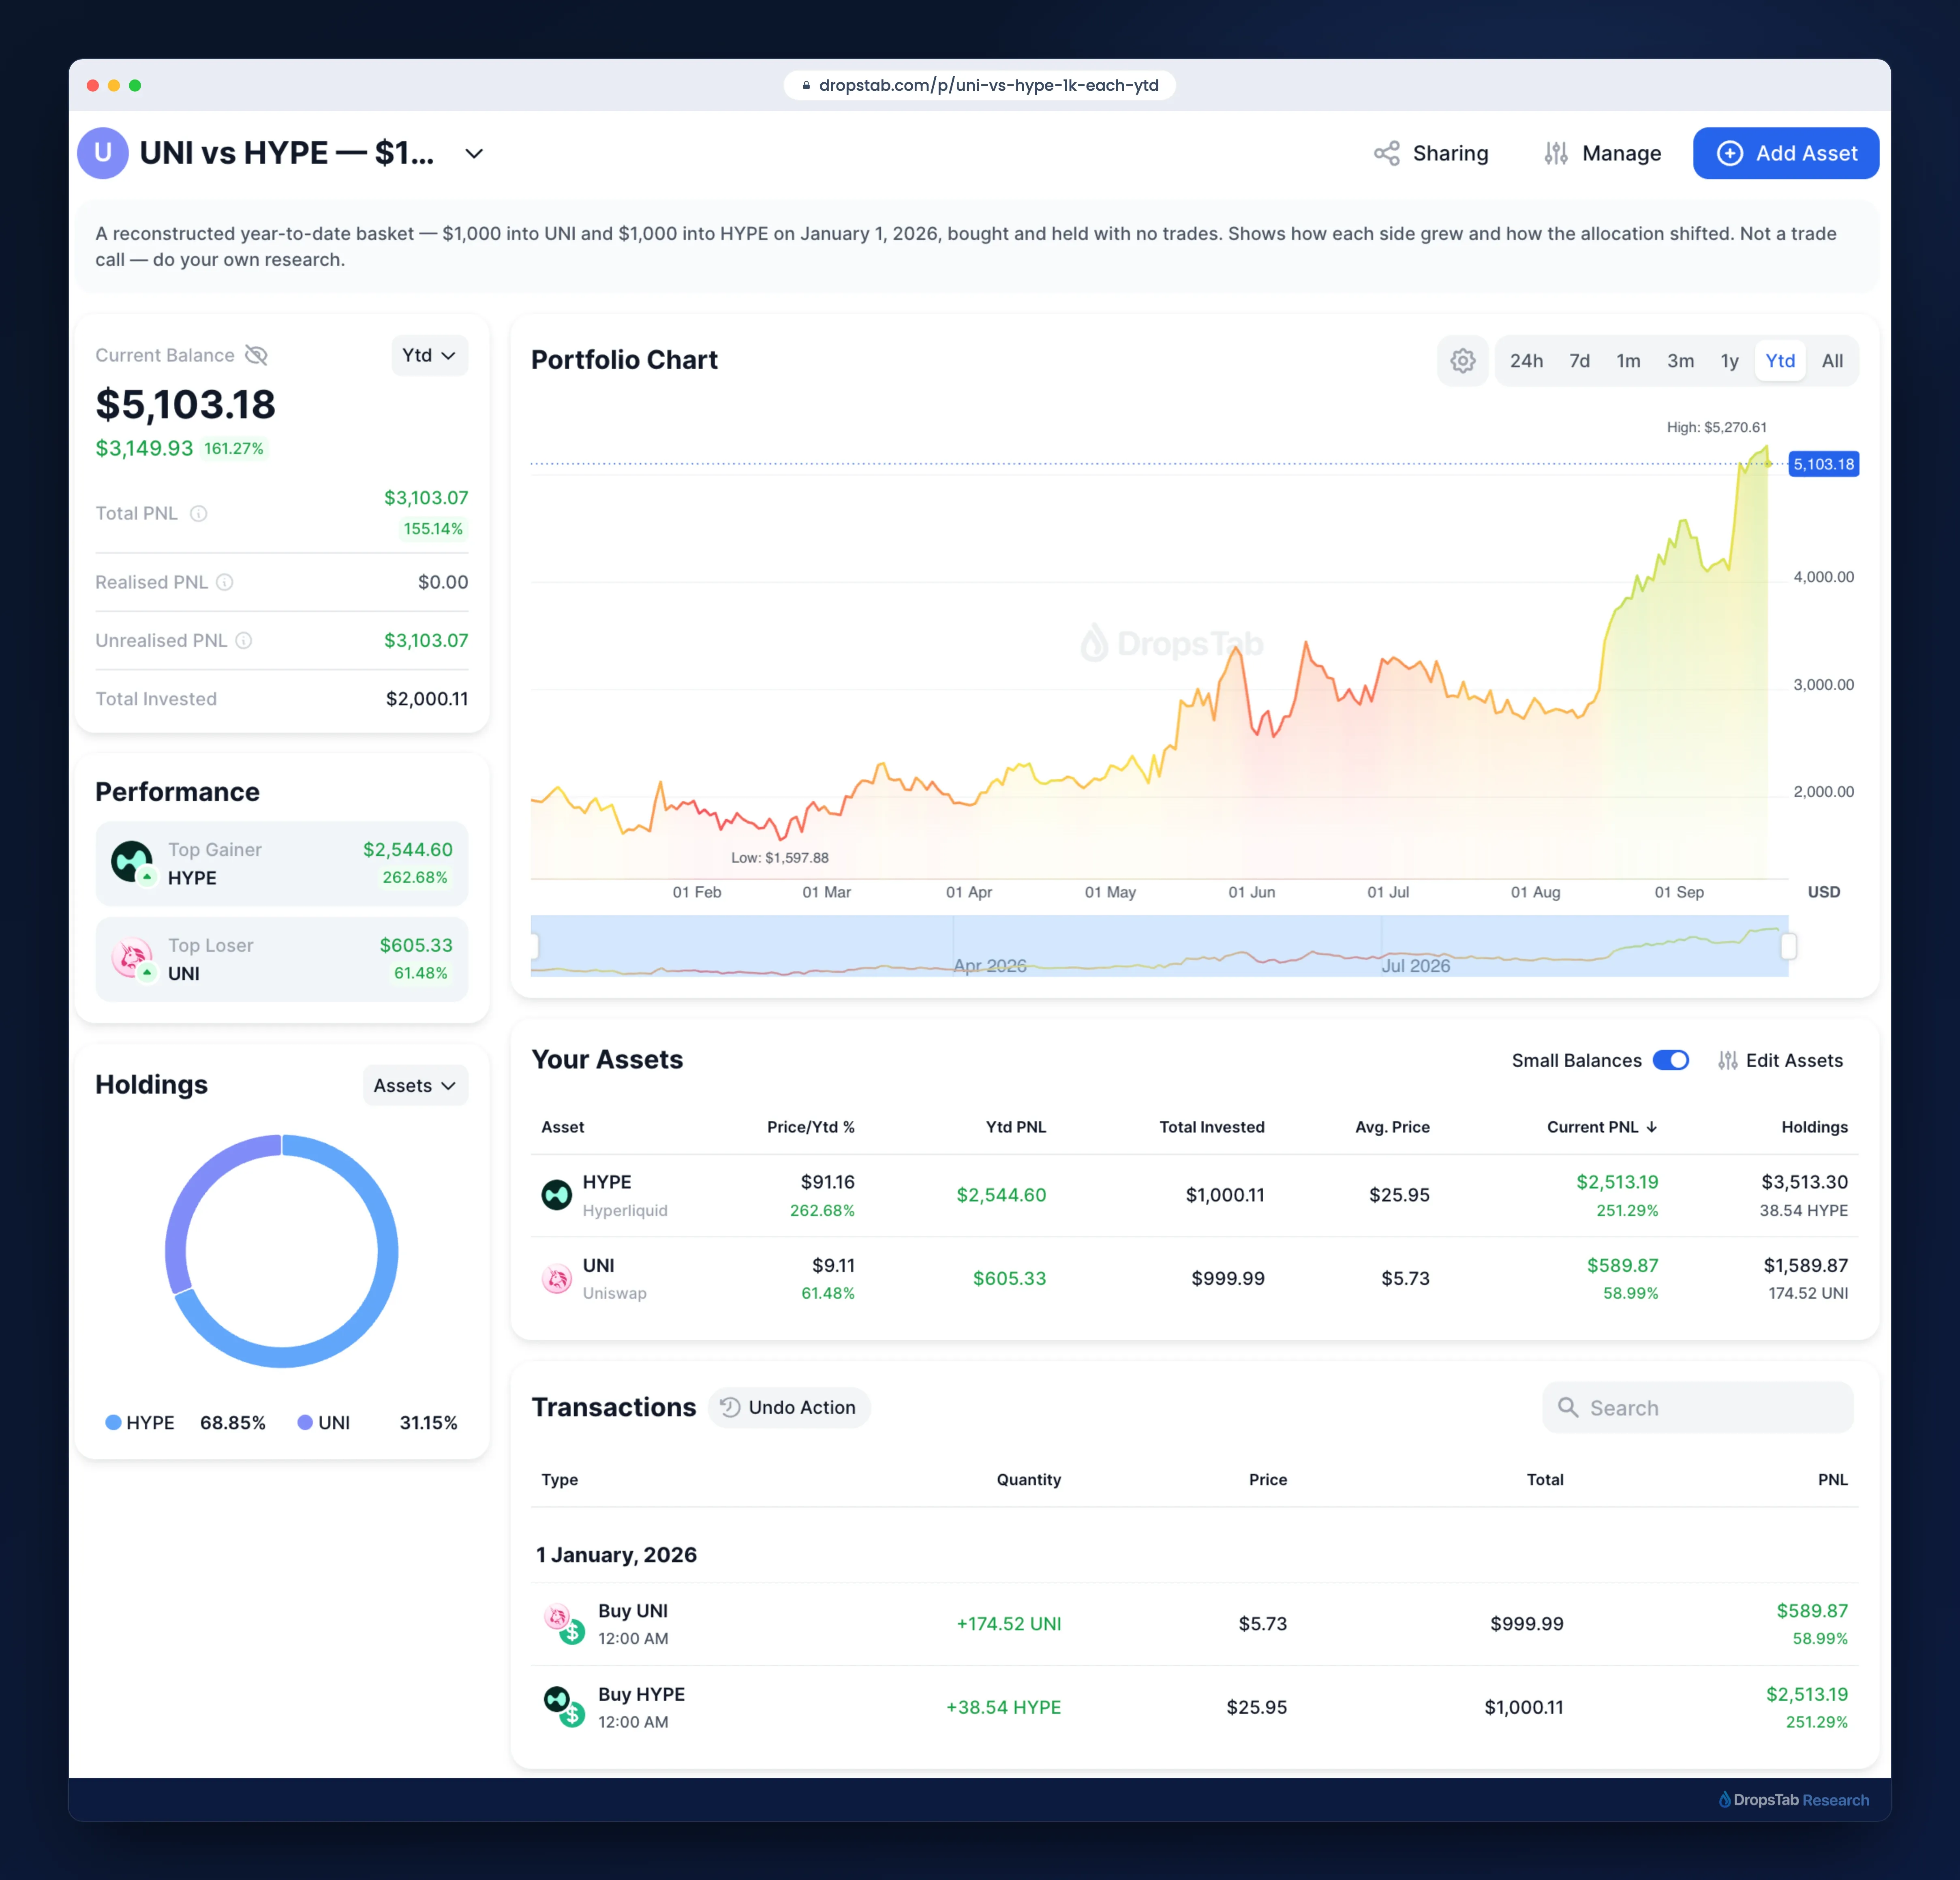
Task: Switch chart range to All
Action: click(1831, 361)
